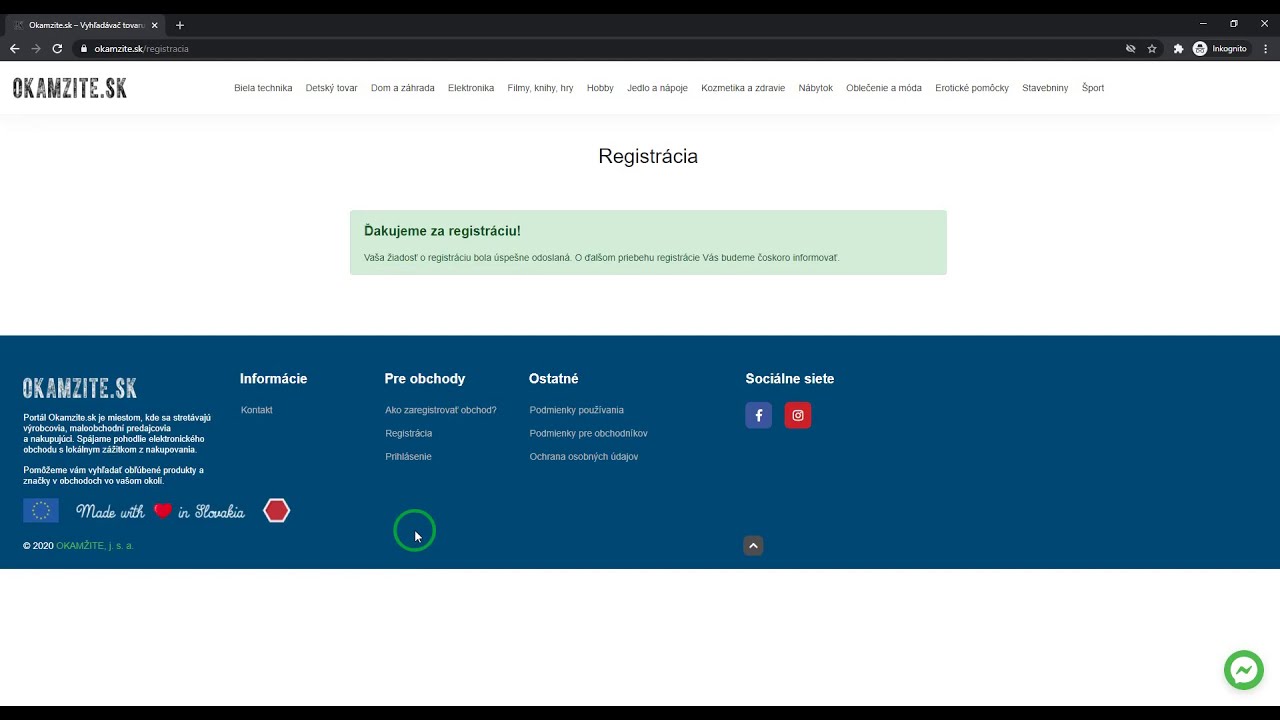Viewport: 1280px width, 720px height.
Task: Open the Hobby category
Action: click(x=600, y=88)
